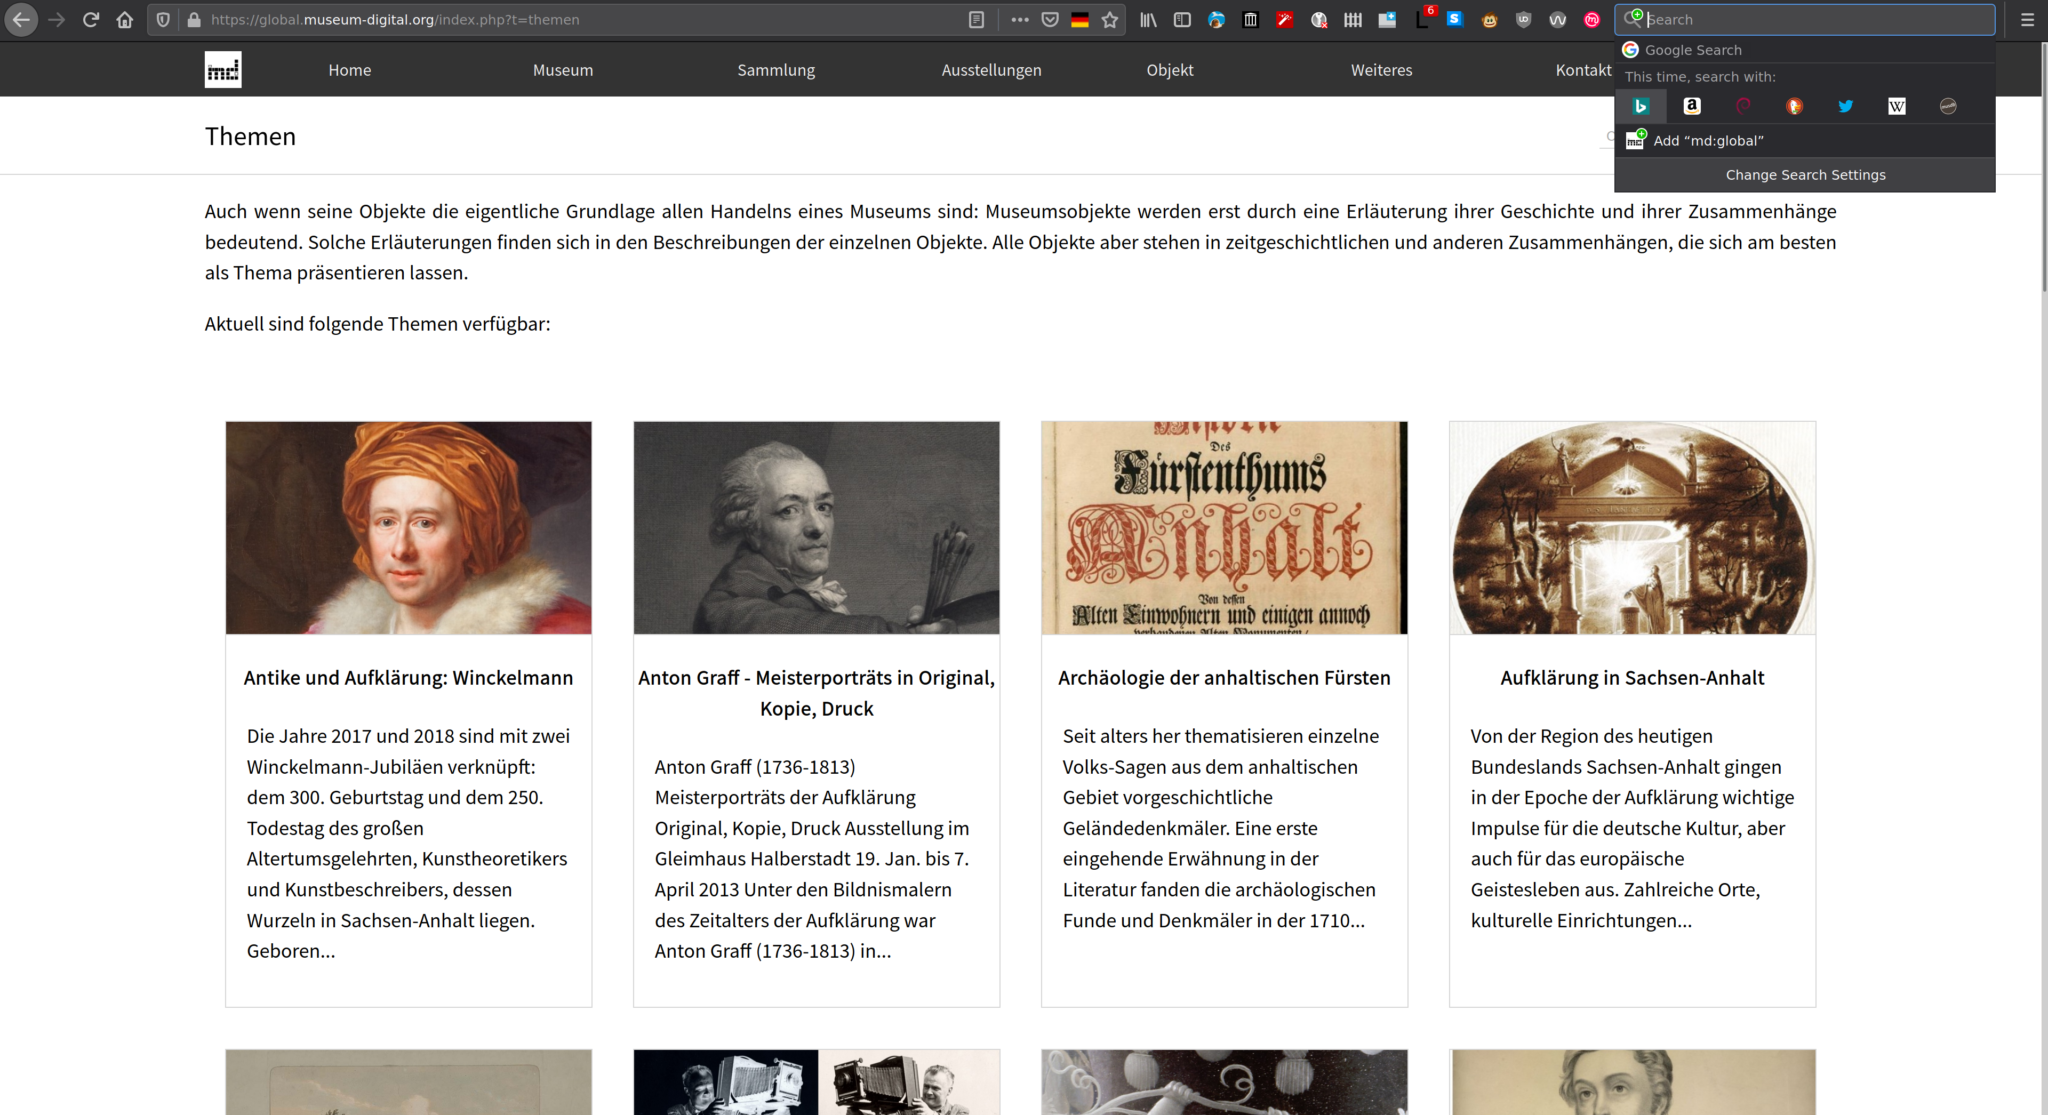Viewport: 2048px width, 1115px height.
Task: Add md:global as search engine
Action: (1805, 141)
